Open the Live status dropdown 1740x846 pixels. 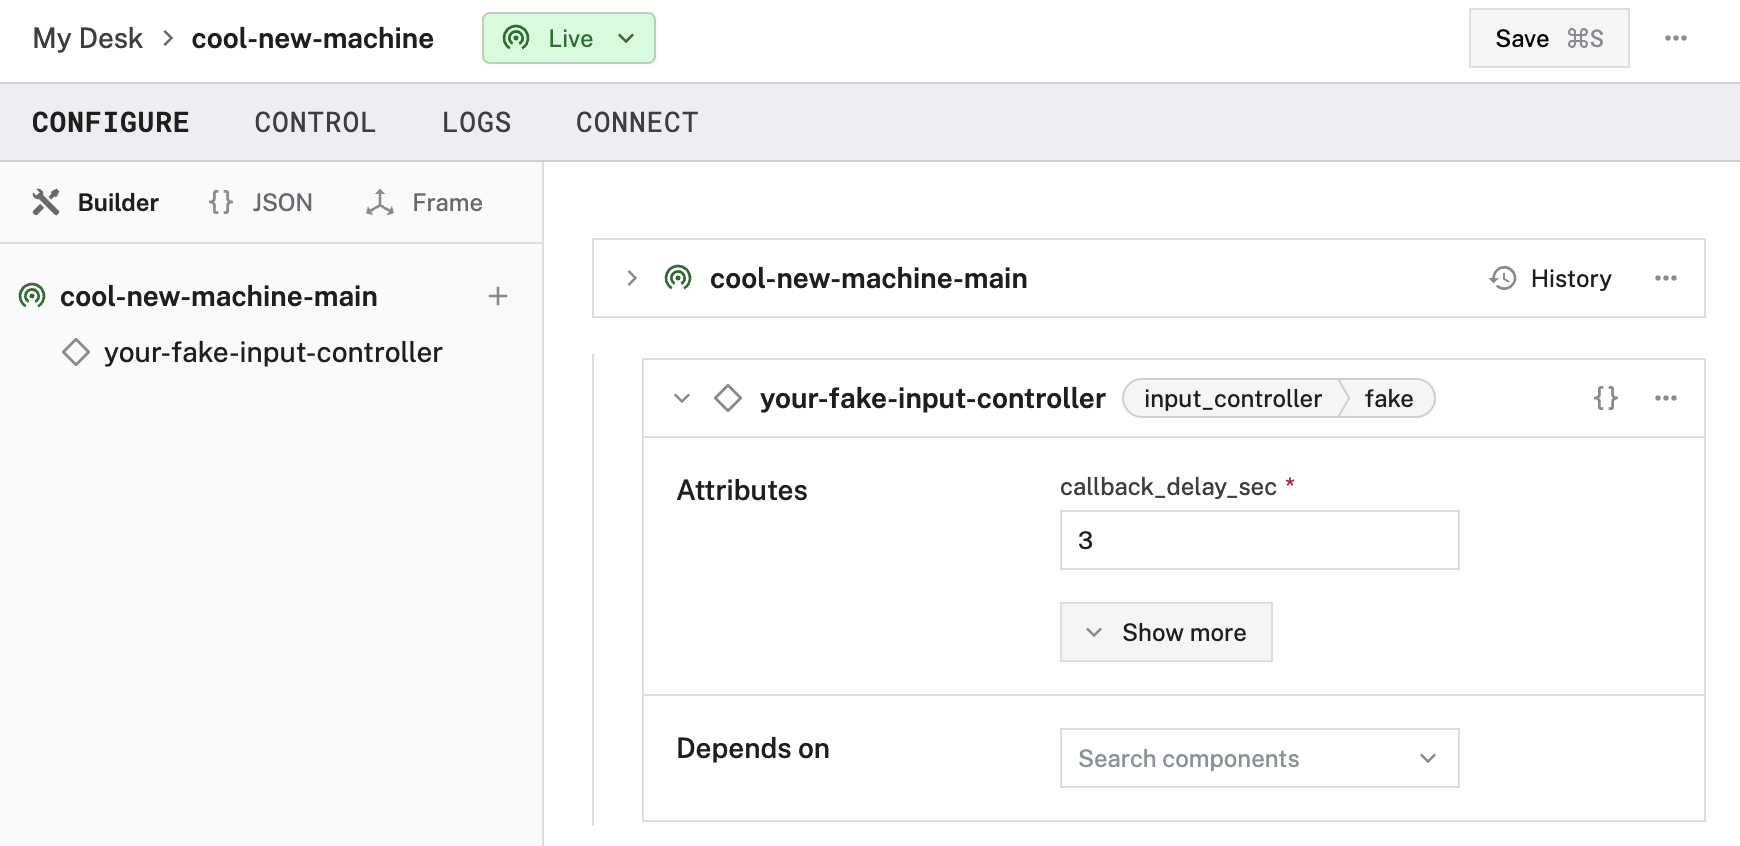click(569, 38)
